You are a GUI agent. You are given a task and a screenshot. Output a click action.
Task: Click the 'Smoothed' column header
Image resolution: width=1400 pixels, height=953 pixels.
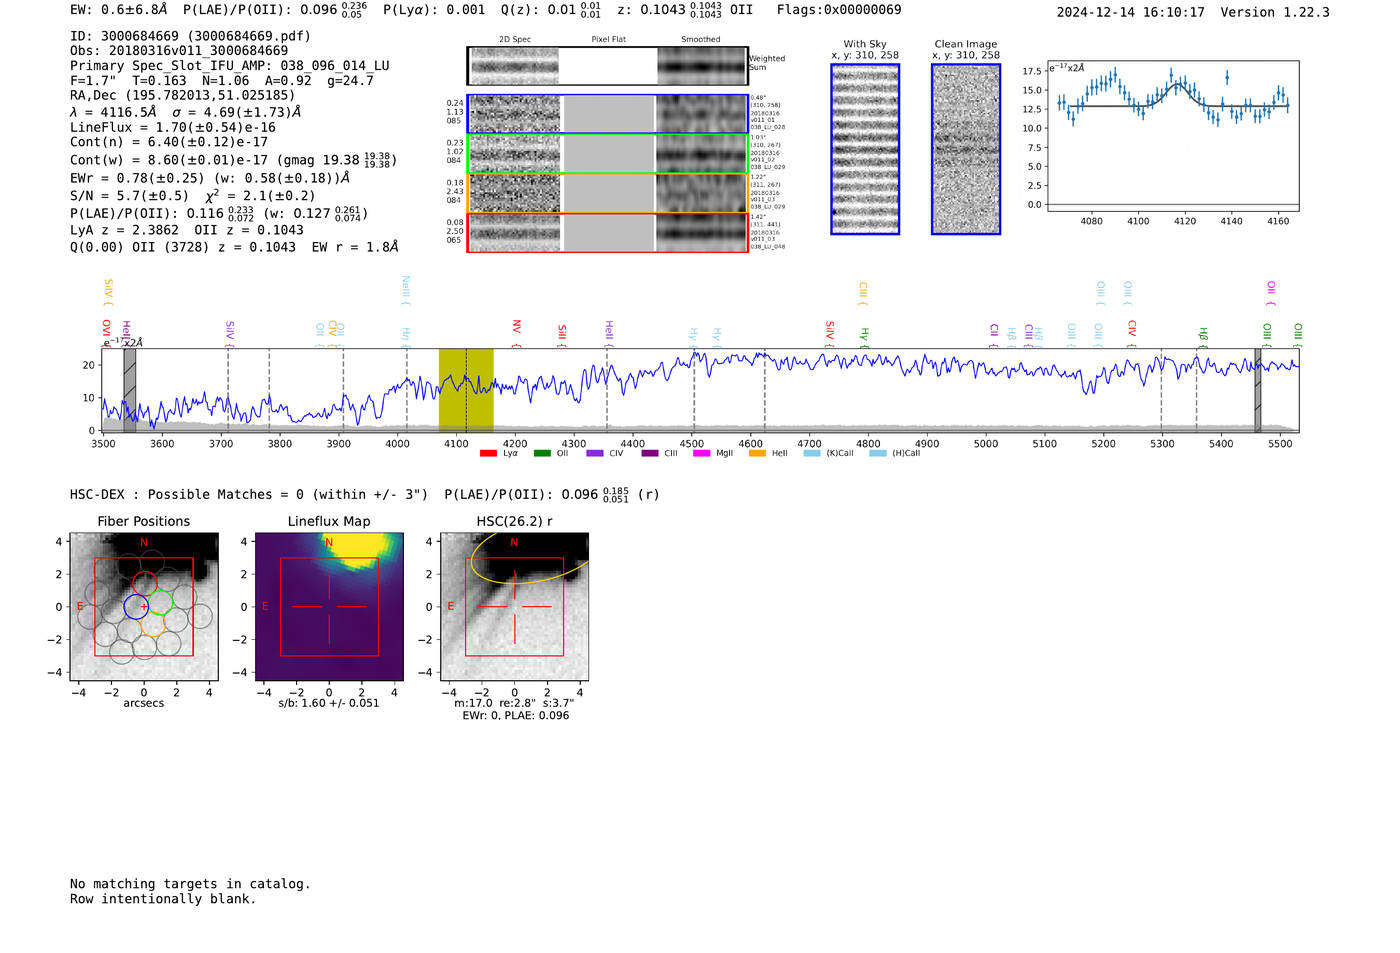[701, 39]
